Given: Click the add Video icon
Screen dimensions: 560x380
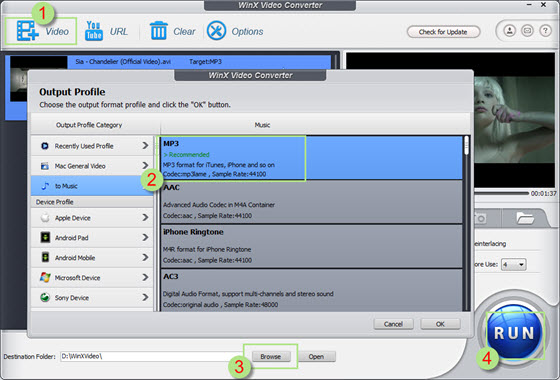Looking at the screenshot, I should (28, 31).
